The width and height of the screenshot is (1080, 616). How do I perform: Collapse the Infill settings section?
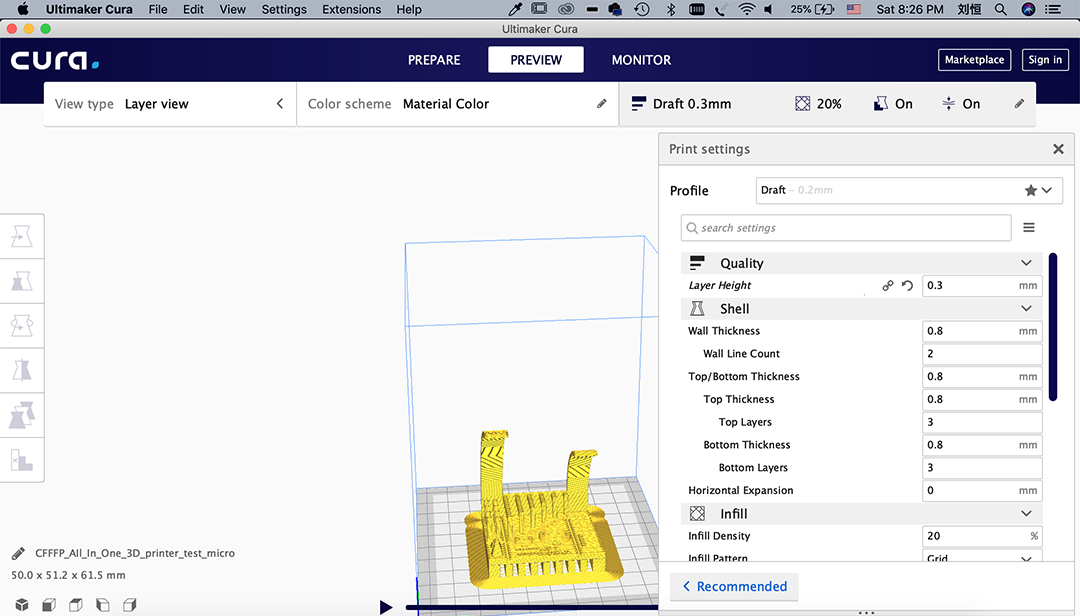[x=1026, y=513]
